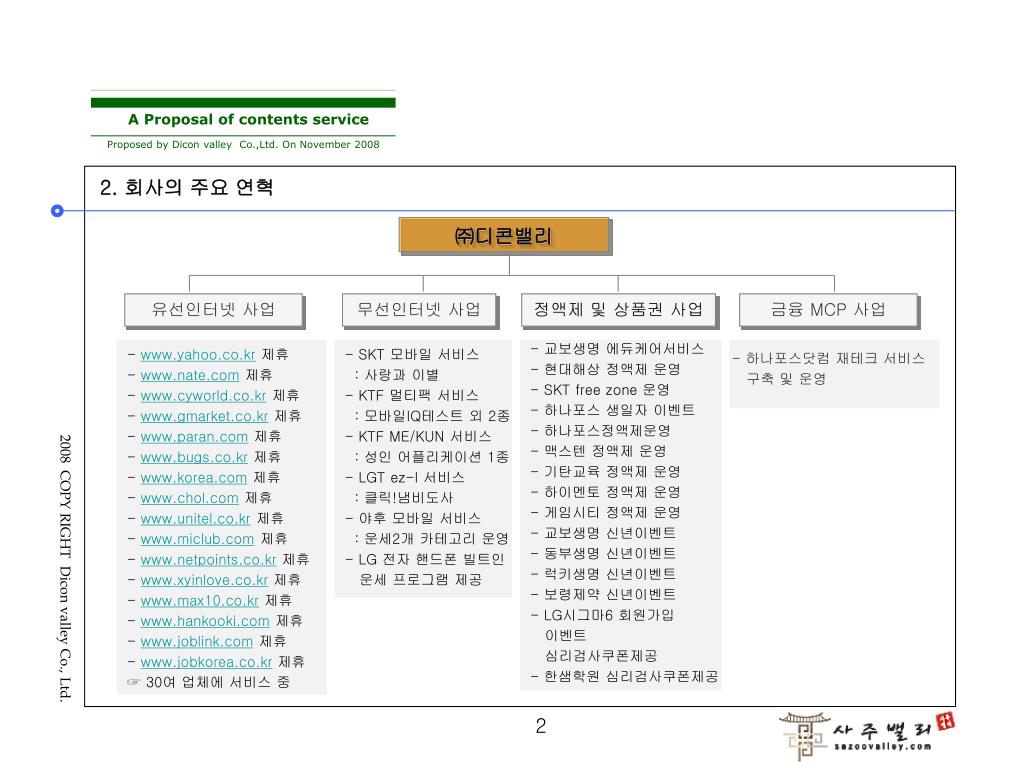This screenshot has height=768, width=1024.
Task: Select the SKT free zone 운영 line
Action: [x=600, y=390]
